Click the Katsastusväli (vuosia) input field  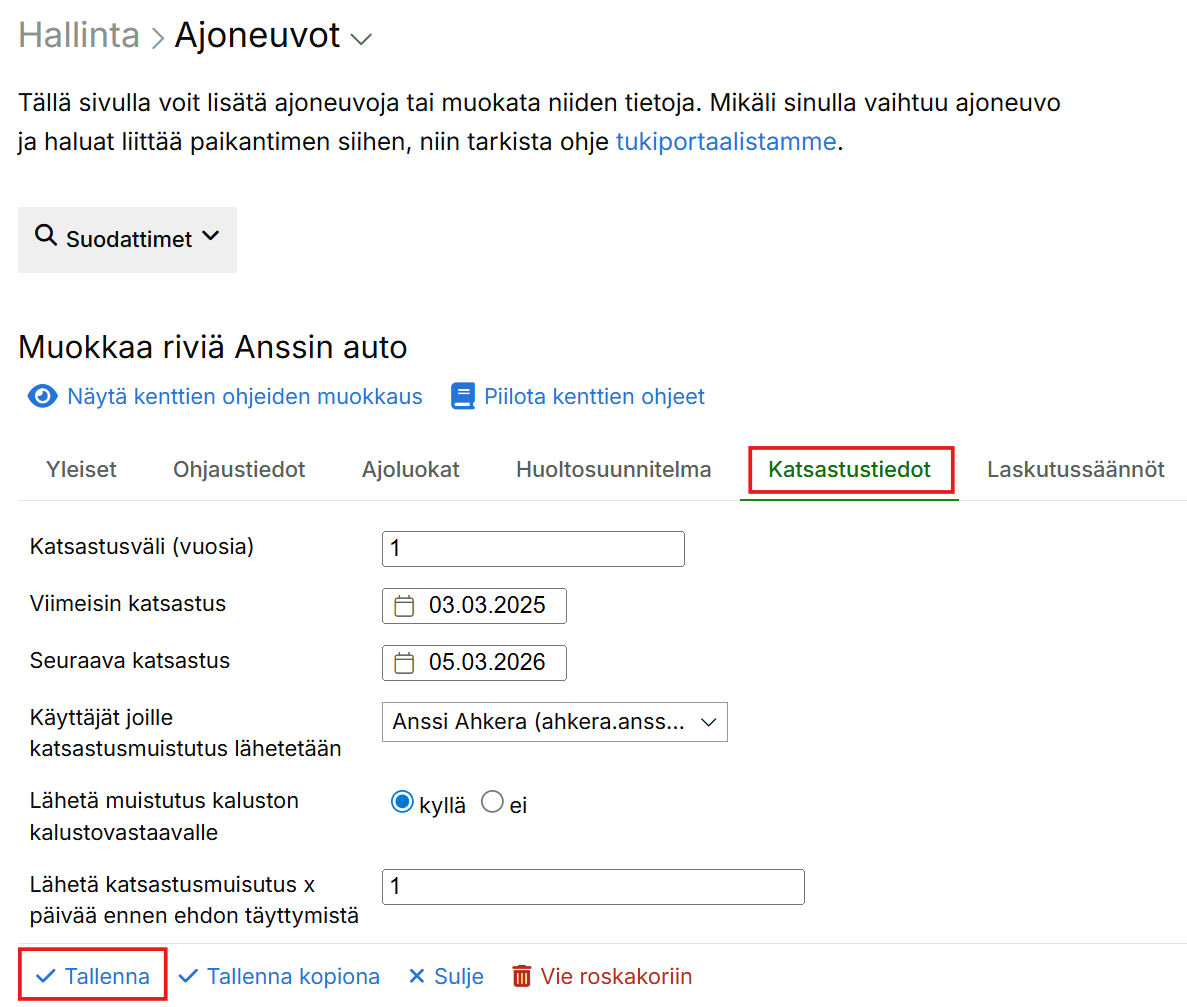533,549
